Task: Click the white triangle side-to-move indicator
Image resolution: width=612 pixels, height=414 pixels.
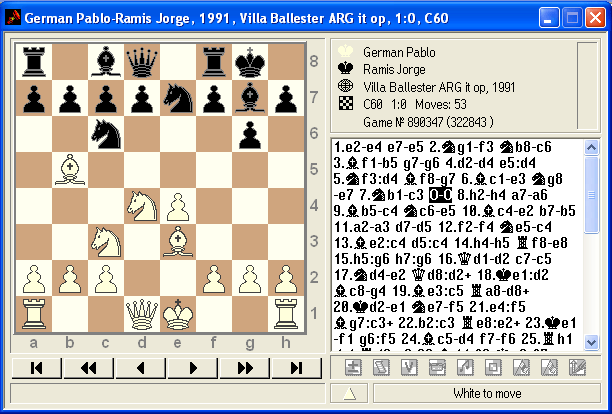Action: [349, 393]
